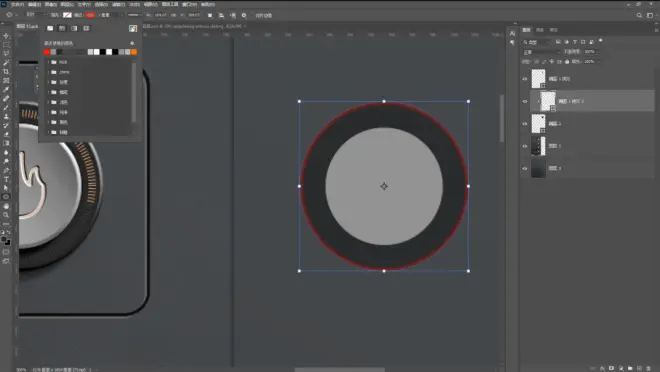Click the stroke color box in options bar
660x372 pixels.
coord(90,15)
